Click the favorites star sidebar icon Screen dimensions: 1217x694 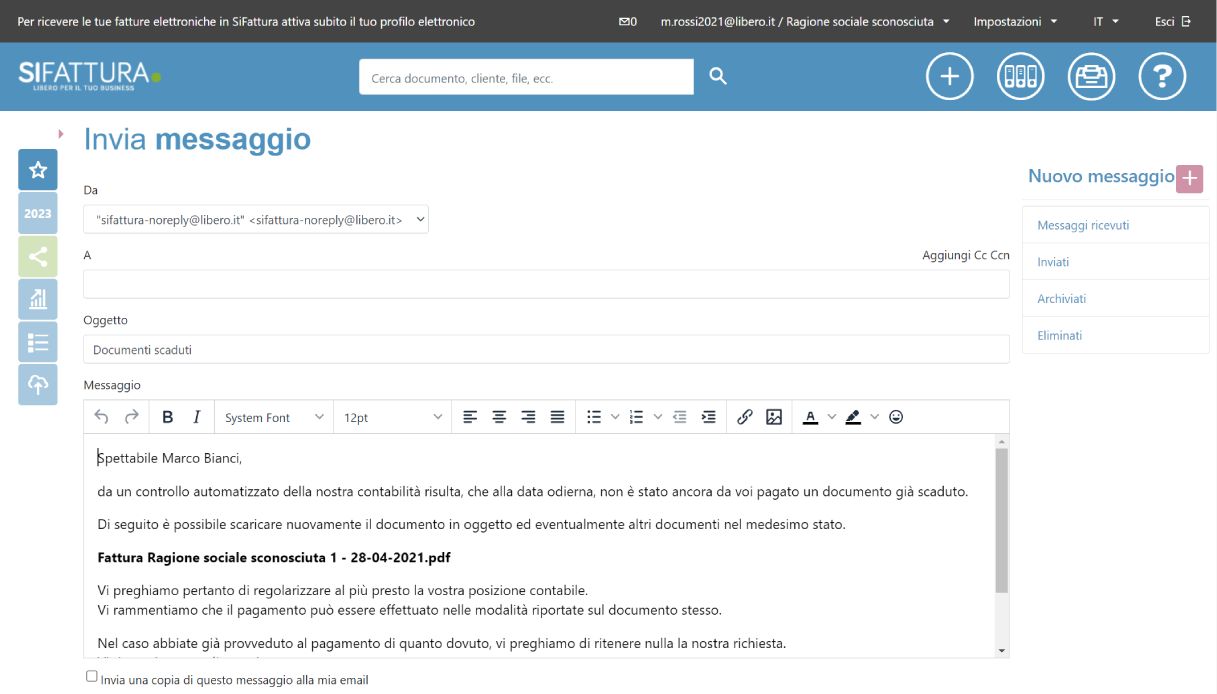pos(38,170)
